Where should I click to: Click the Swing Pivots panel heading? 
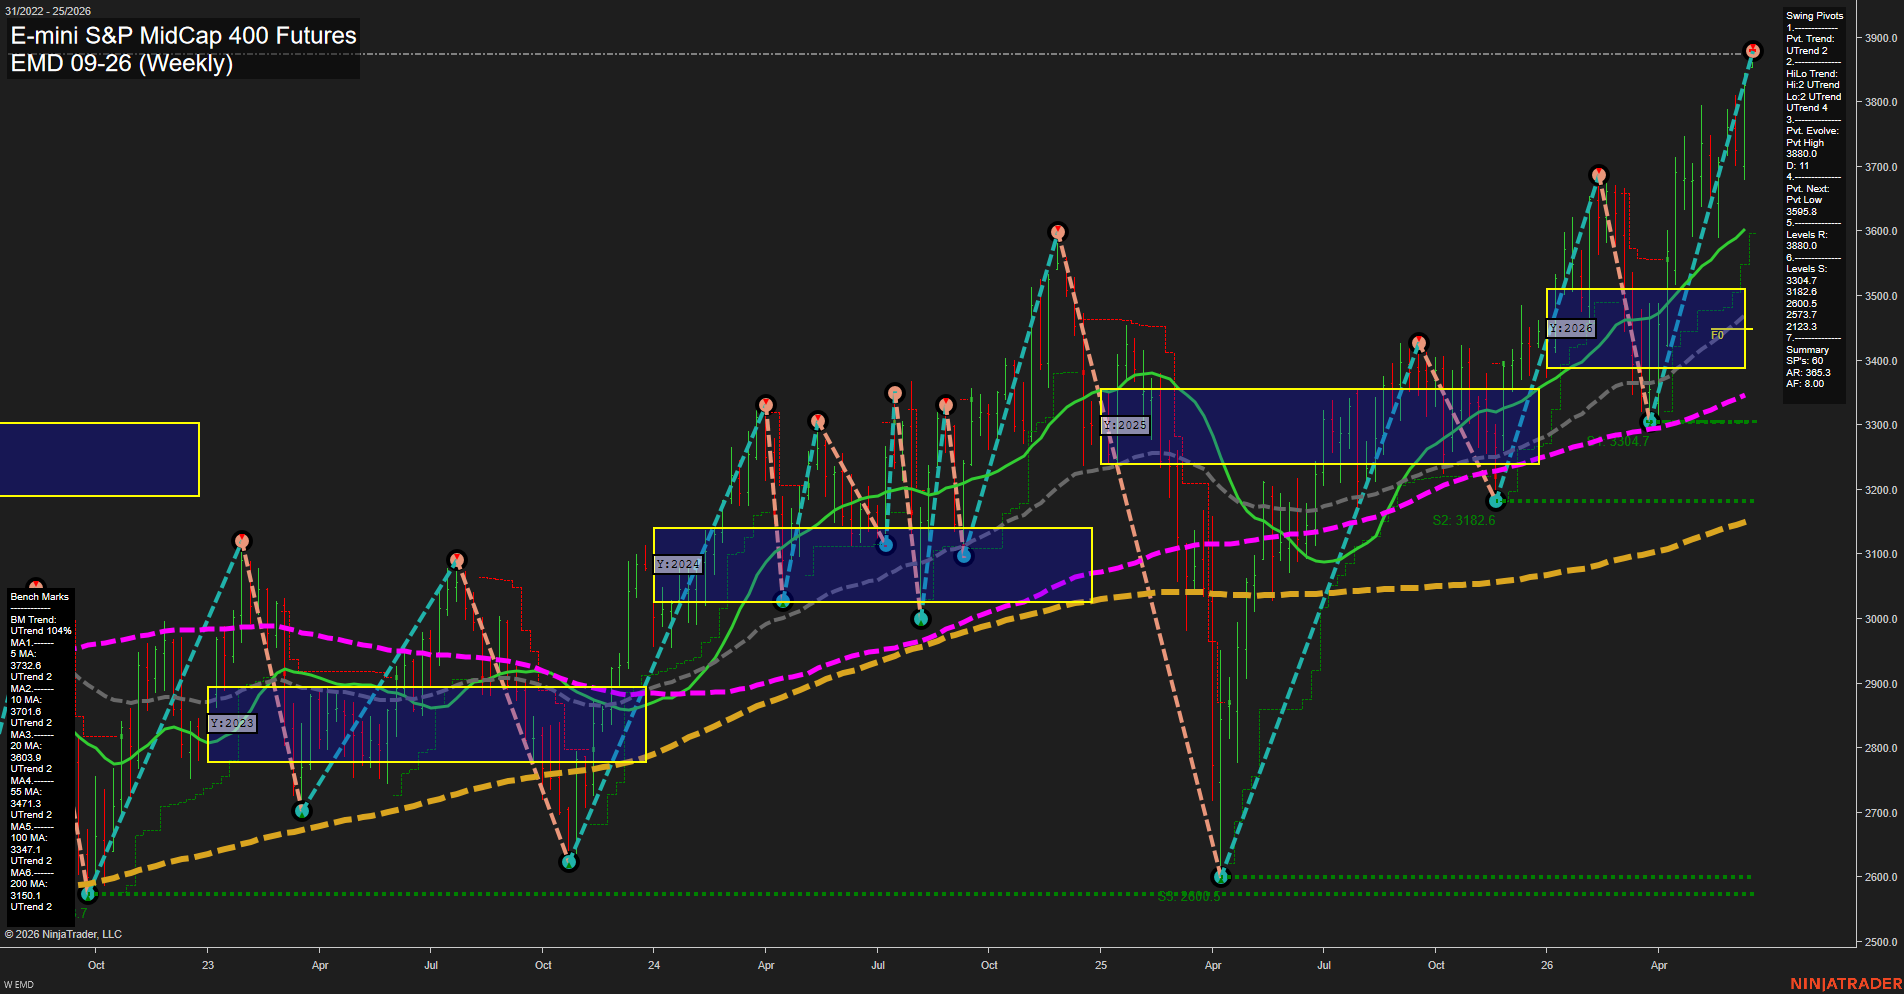1814,16
